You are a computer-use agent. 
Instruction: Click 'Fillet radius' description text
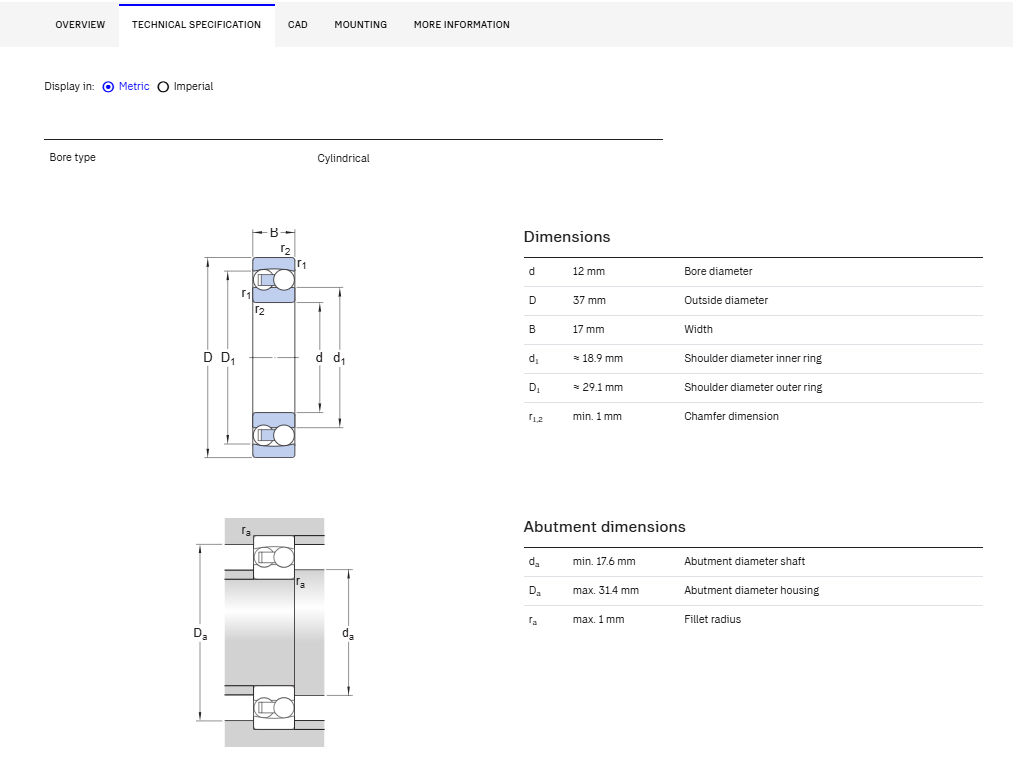713,620
